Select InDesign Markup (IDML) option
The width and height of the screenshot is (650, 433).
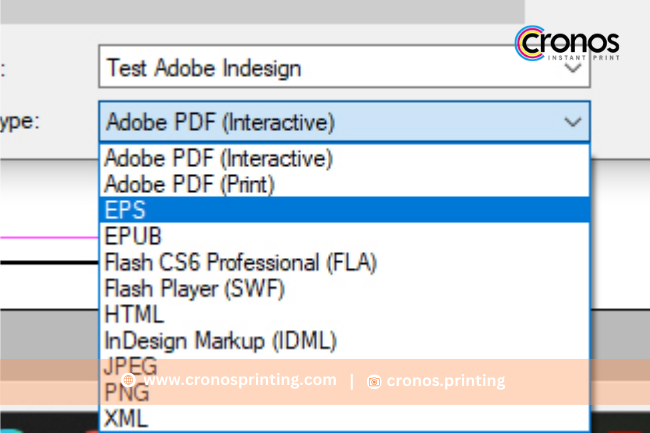[x=344, y=341]
